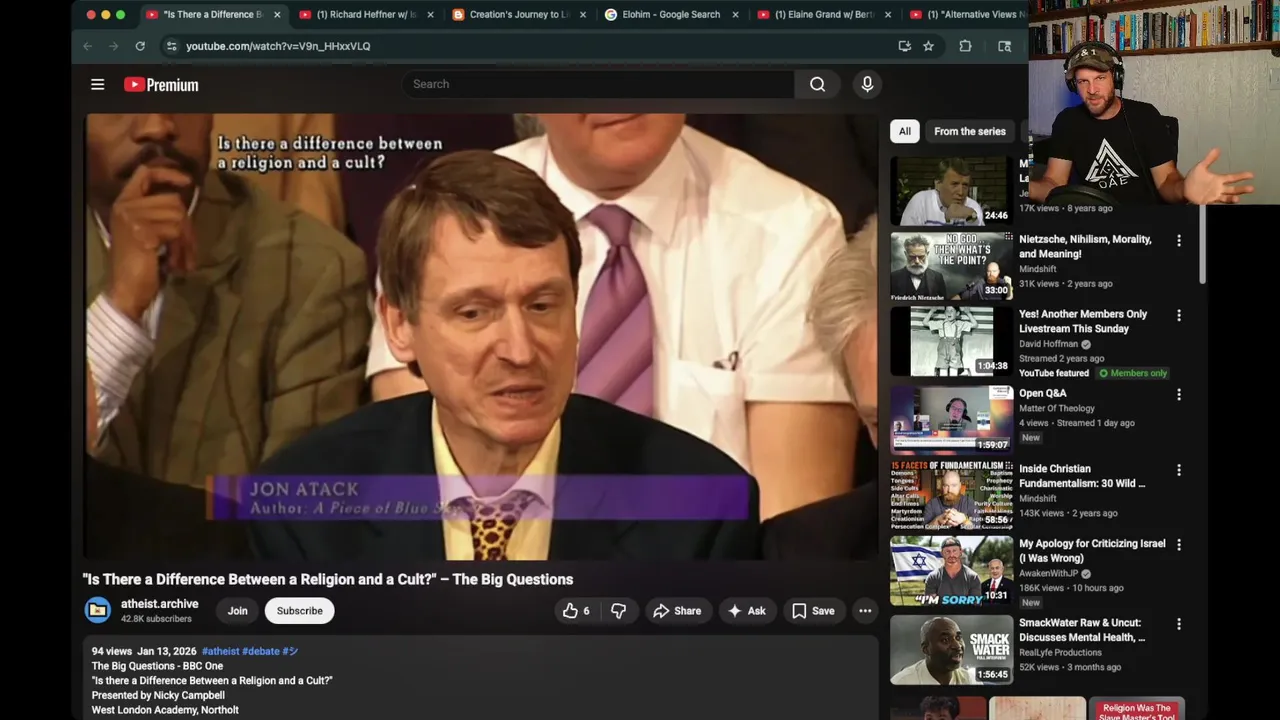1280x720 pixels.
Task: Open the 1:04:38 livestream thumbnail
Action: click(x=951, y=340)
